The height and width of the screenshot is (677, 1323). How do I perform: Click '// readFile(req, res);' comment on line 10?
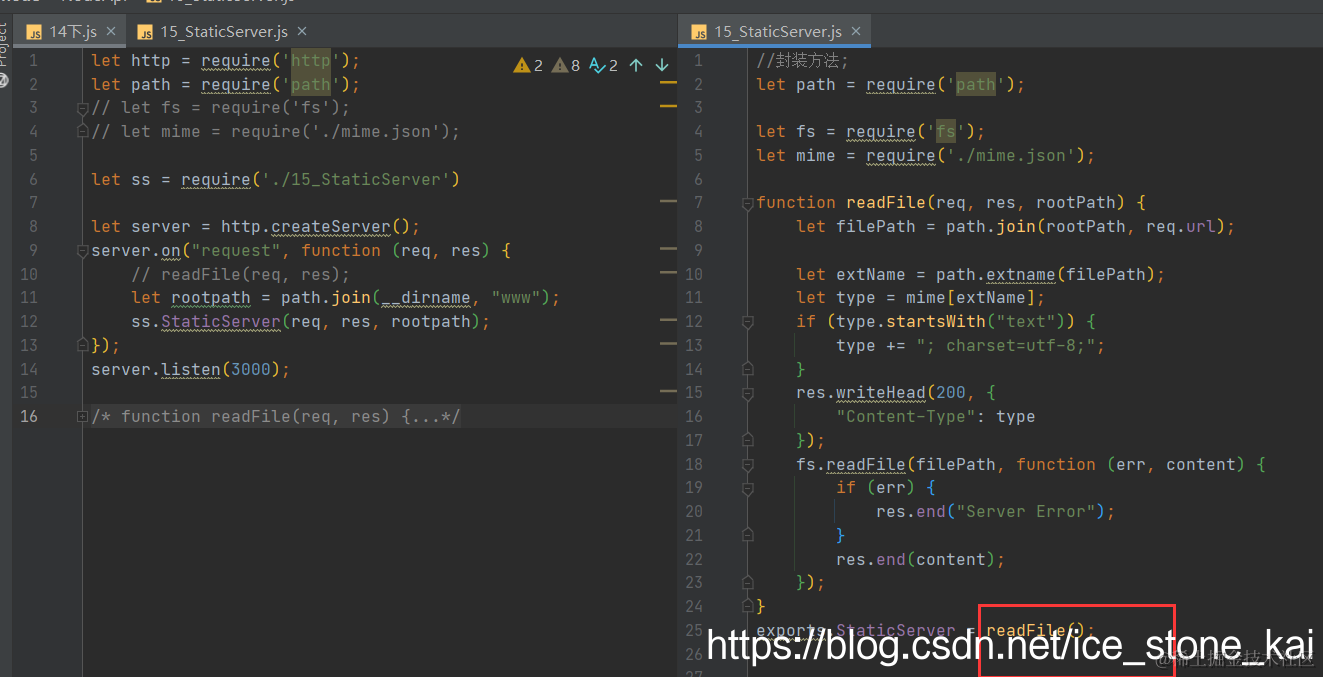(241, 274)
